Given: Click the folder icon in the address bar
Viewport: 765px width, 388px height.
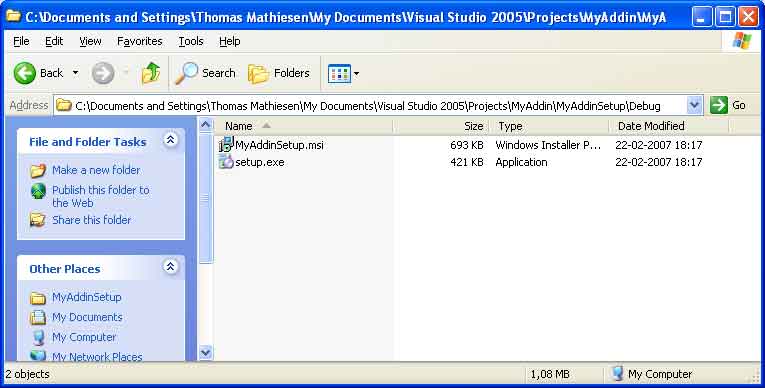Looking at the screenshot, I should [x=63, y=105].
